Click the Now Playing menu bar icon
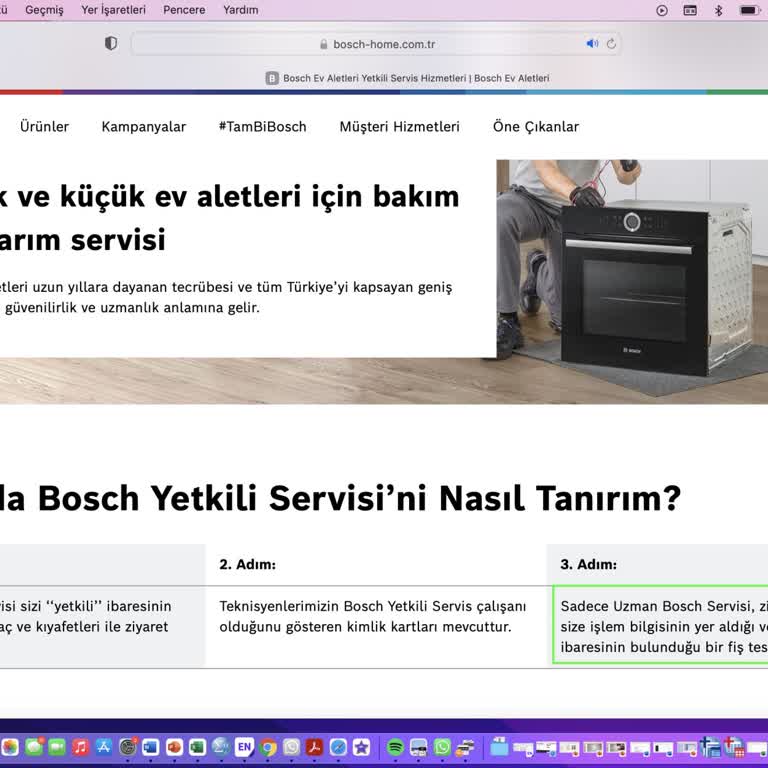This screenshot has height=768, width=768. (x=662, y=10)
